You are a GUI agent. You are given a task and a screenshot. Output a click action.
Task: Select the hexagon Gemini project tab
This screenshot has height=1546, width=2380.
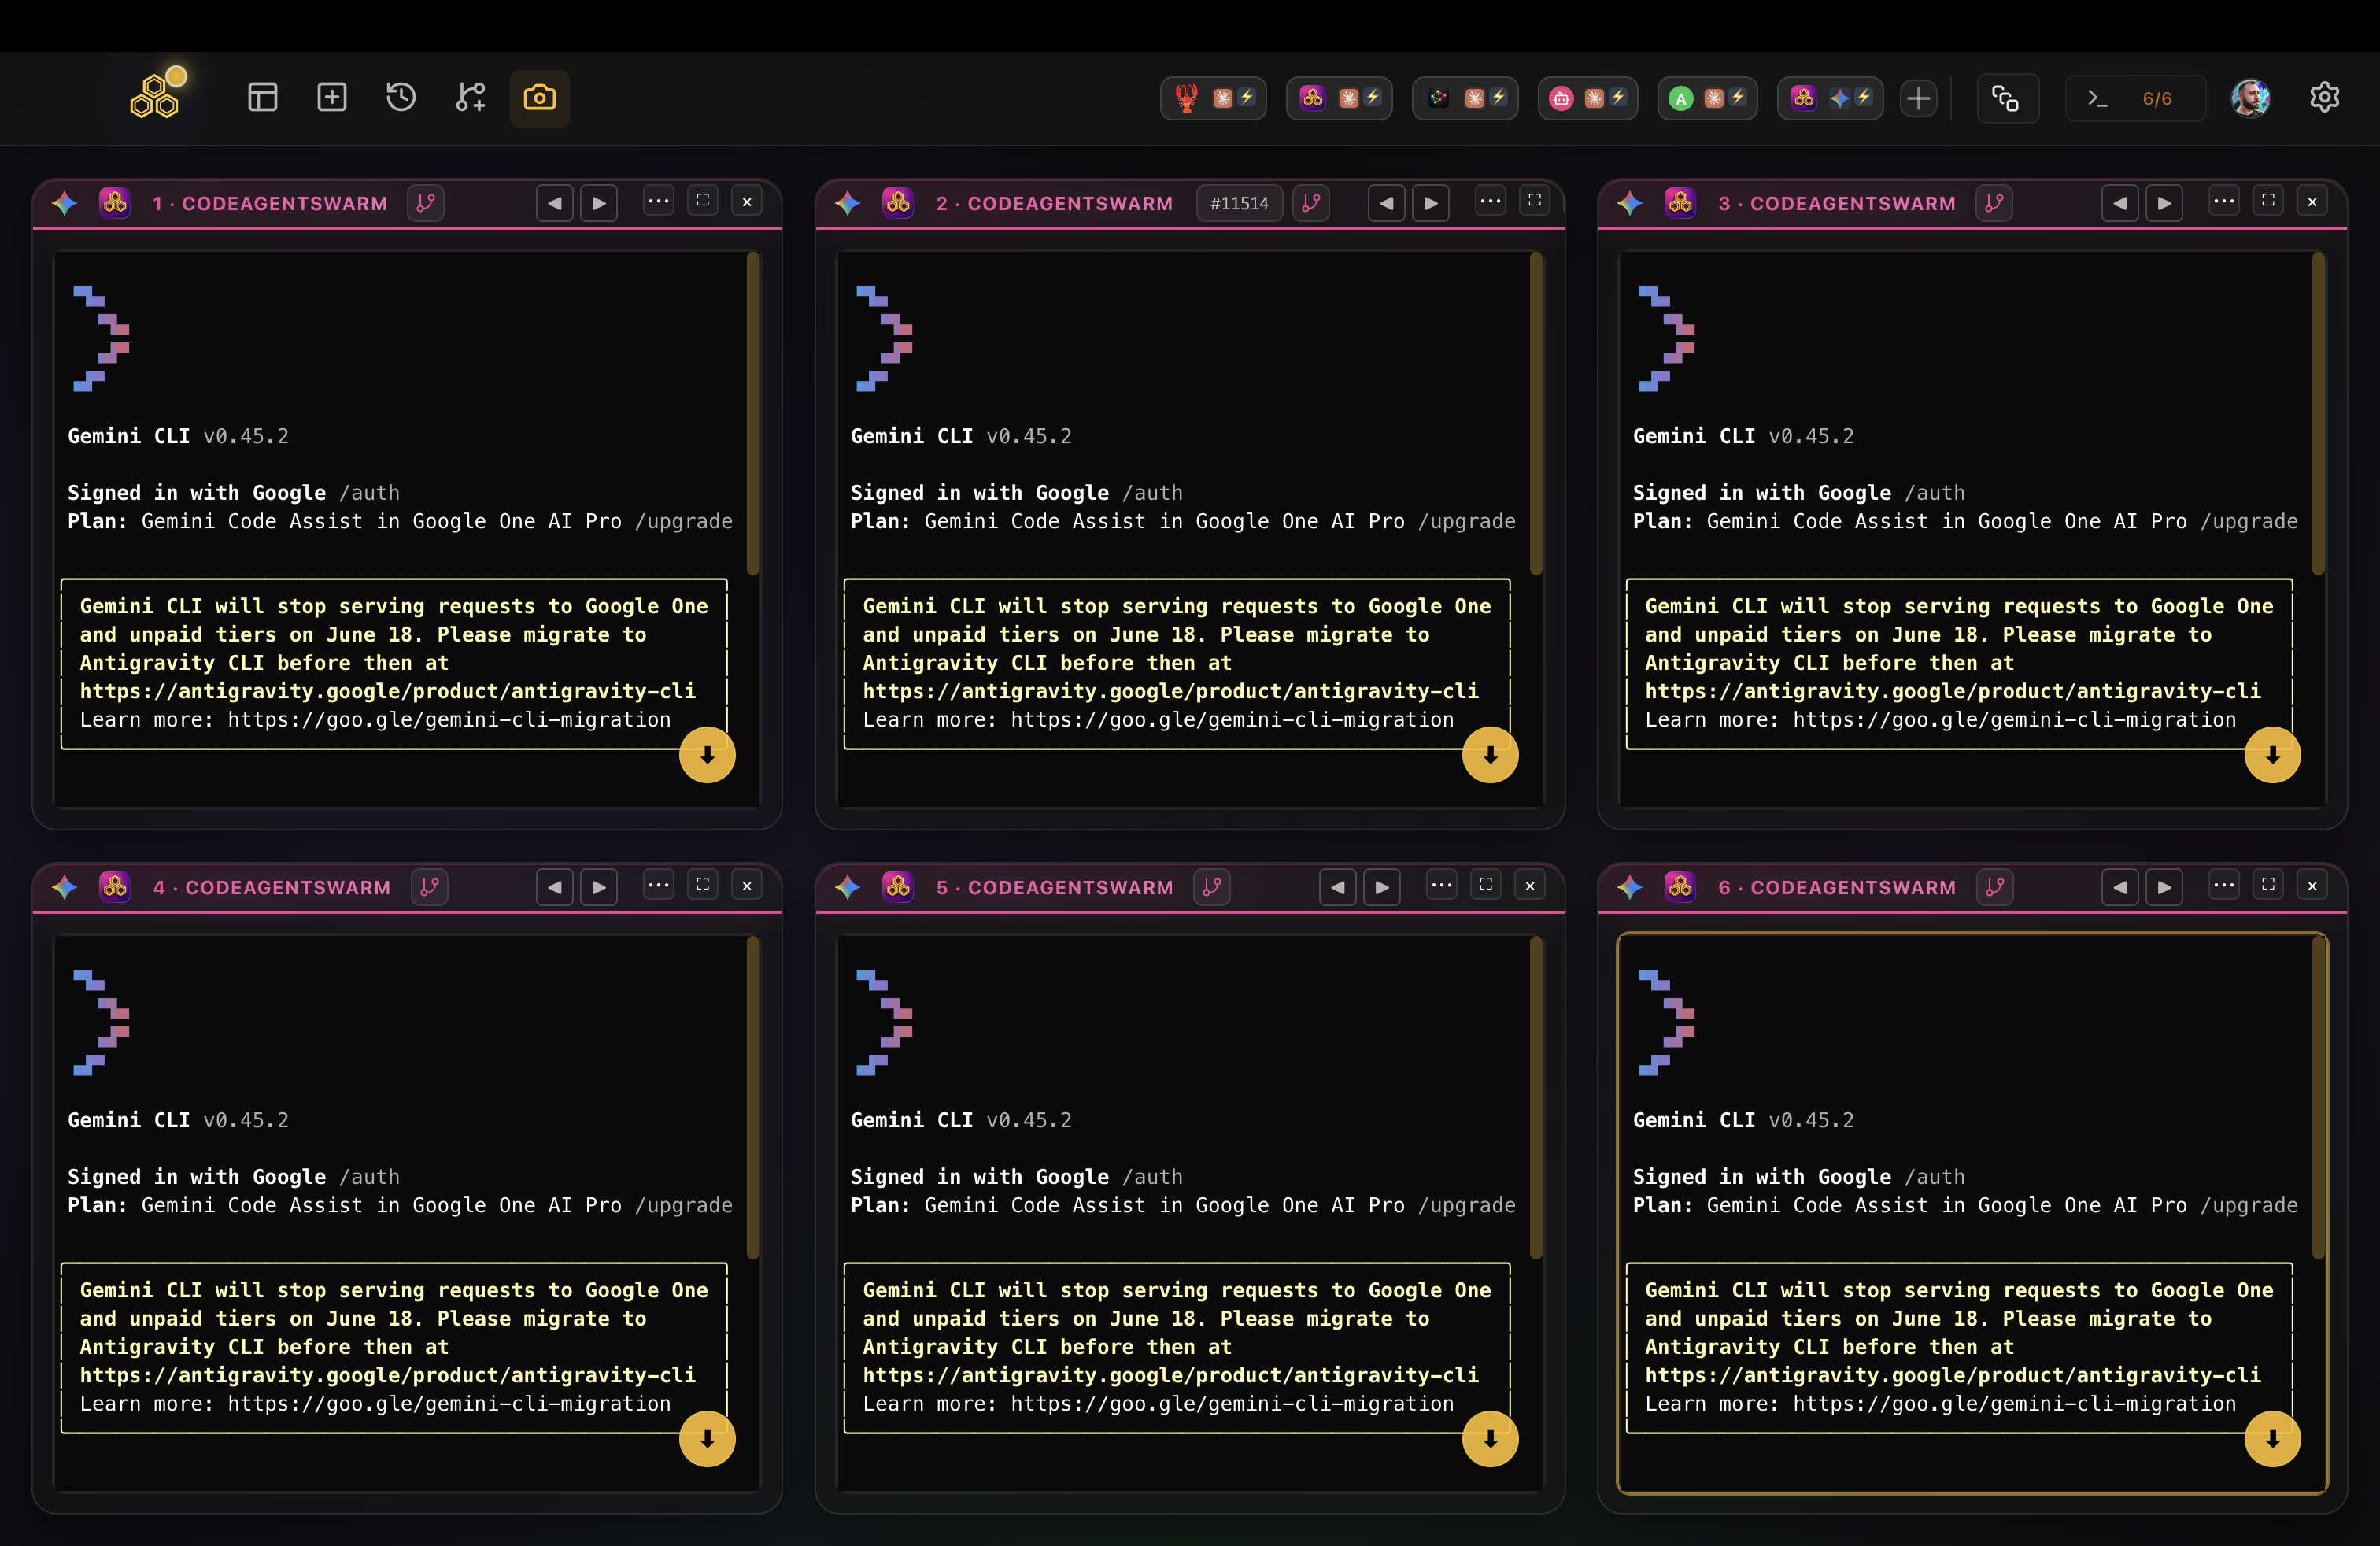click(1830, 98)
